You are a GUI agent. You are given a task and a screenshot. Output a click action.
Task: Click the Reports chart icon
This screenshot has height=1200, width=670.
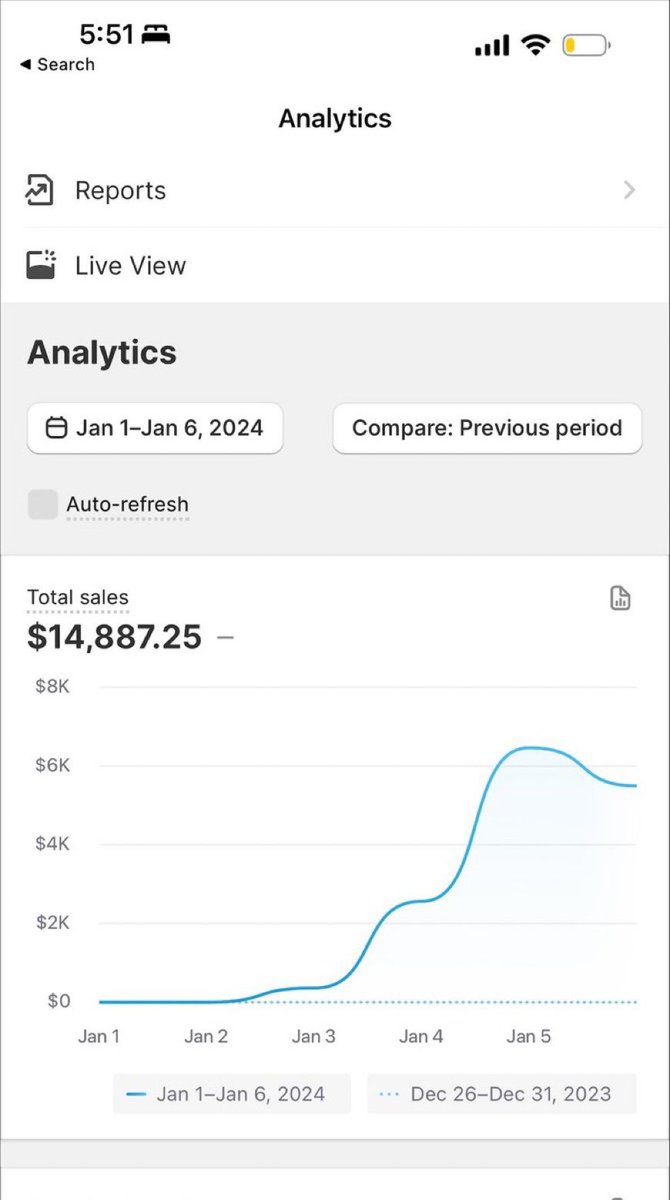[40, 190]
